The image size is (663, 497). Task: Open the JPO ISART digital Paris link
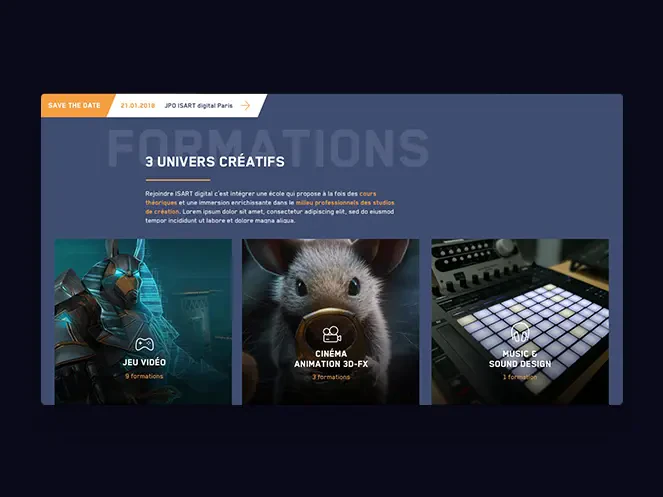pyautogui.click(x=198, y=105)
